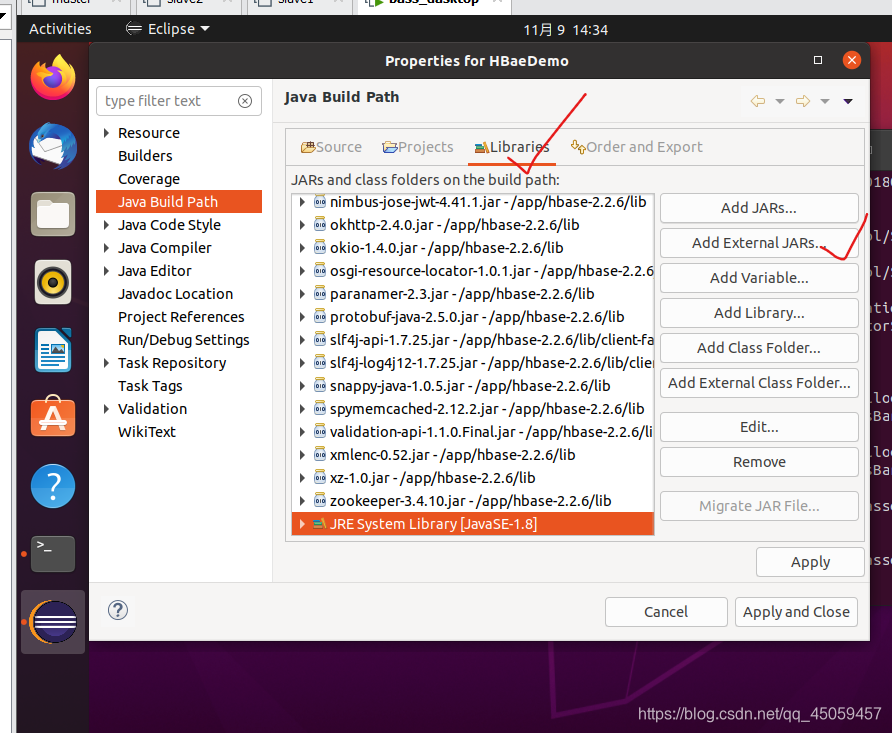This screenshot has height=733, width=892.
Task: Click the xz-1.0.jar jar icon
Action: point(320,478)
